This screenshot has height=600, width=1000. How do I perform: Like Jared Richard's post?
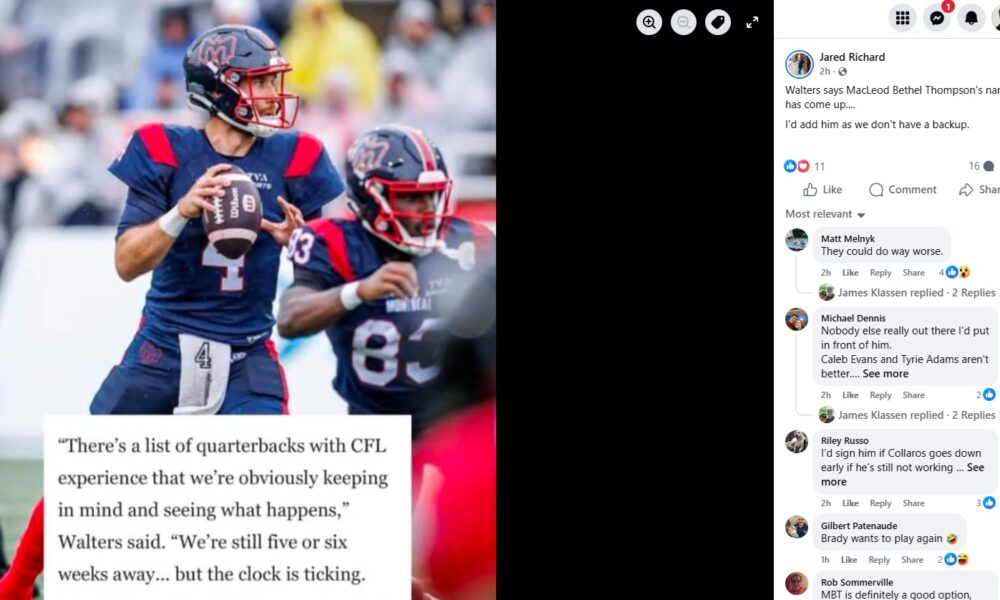point(823,189)
